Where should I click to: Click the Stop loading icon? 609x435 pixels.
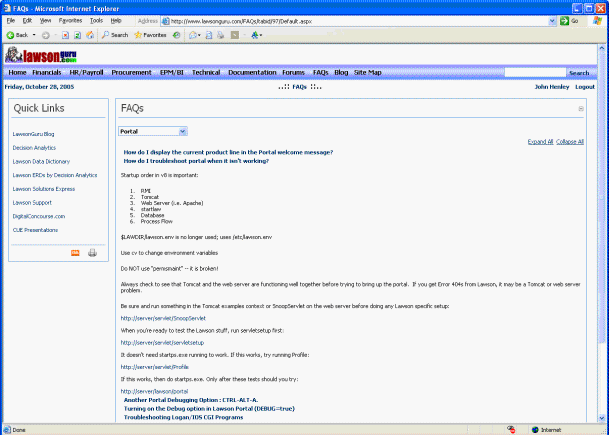click(x=65, y=35)
